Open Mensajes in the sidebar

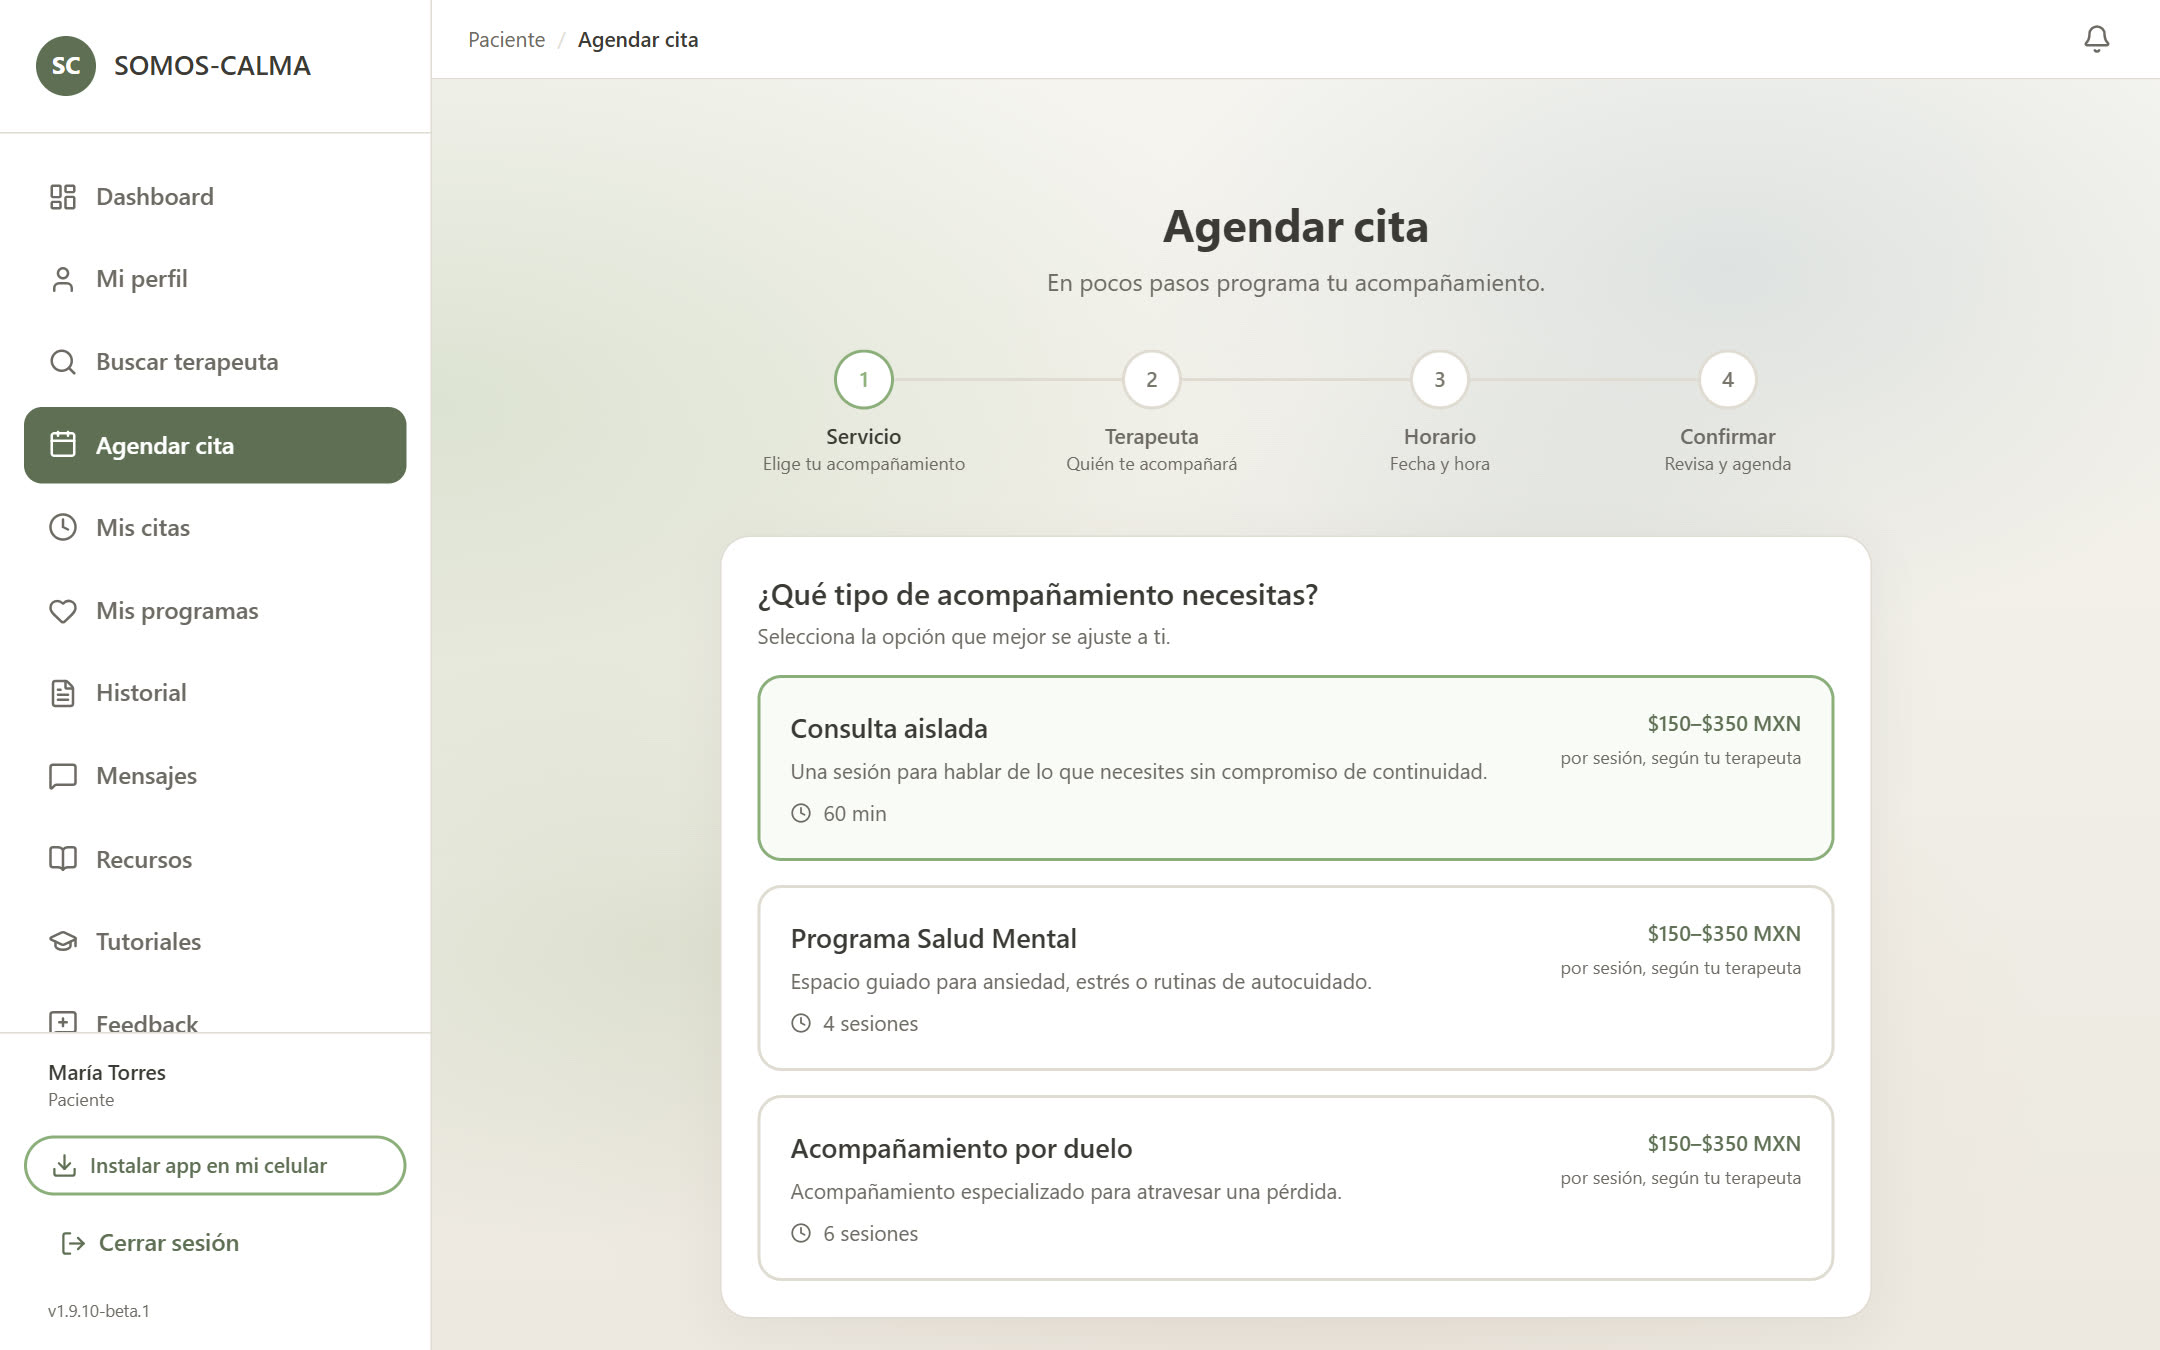215,776
